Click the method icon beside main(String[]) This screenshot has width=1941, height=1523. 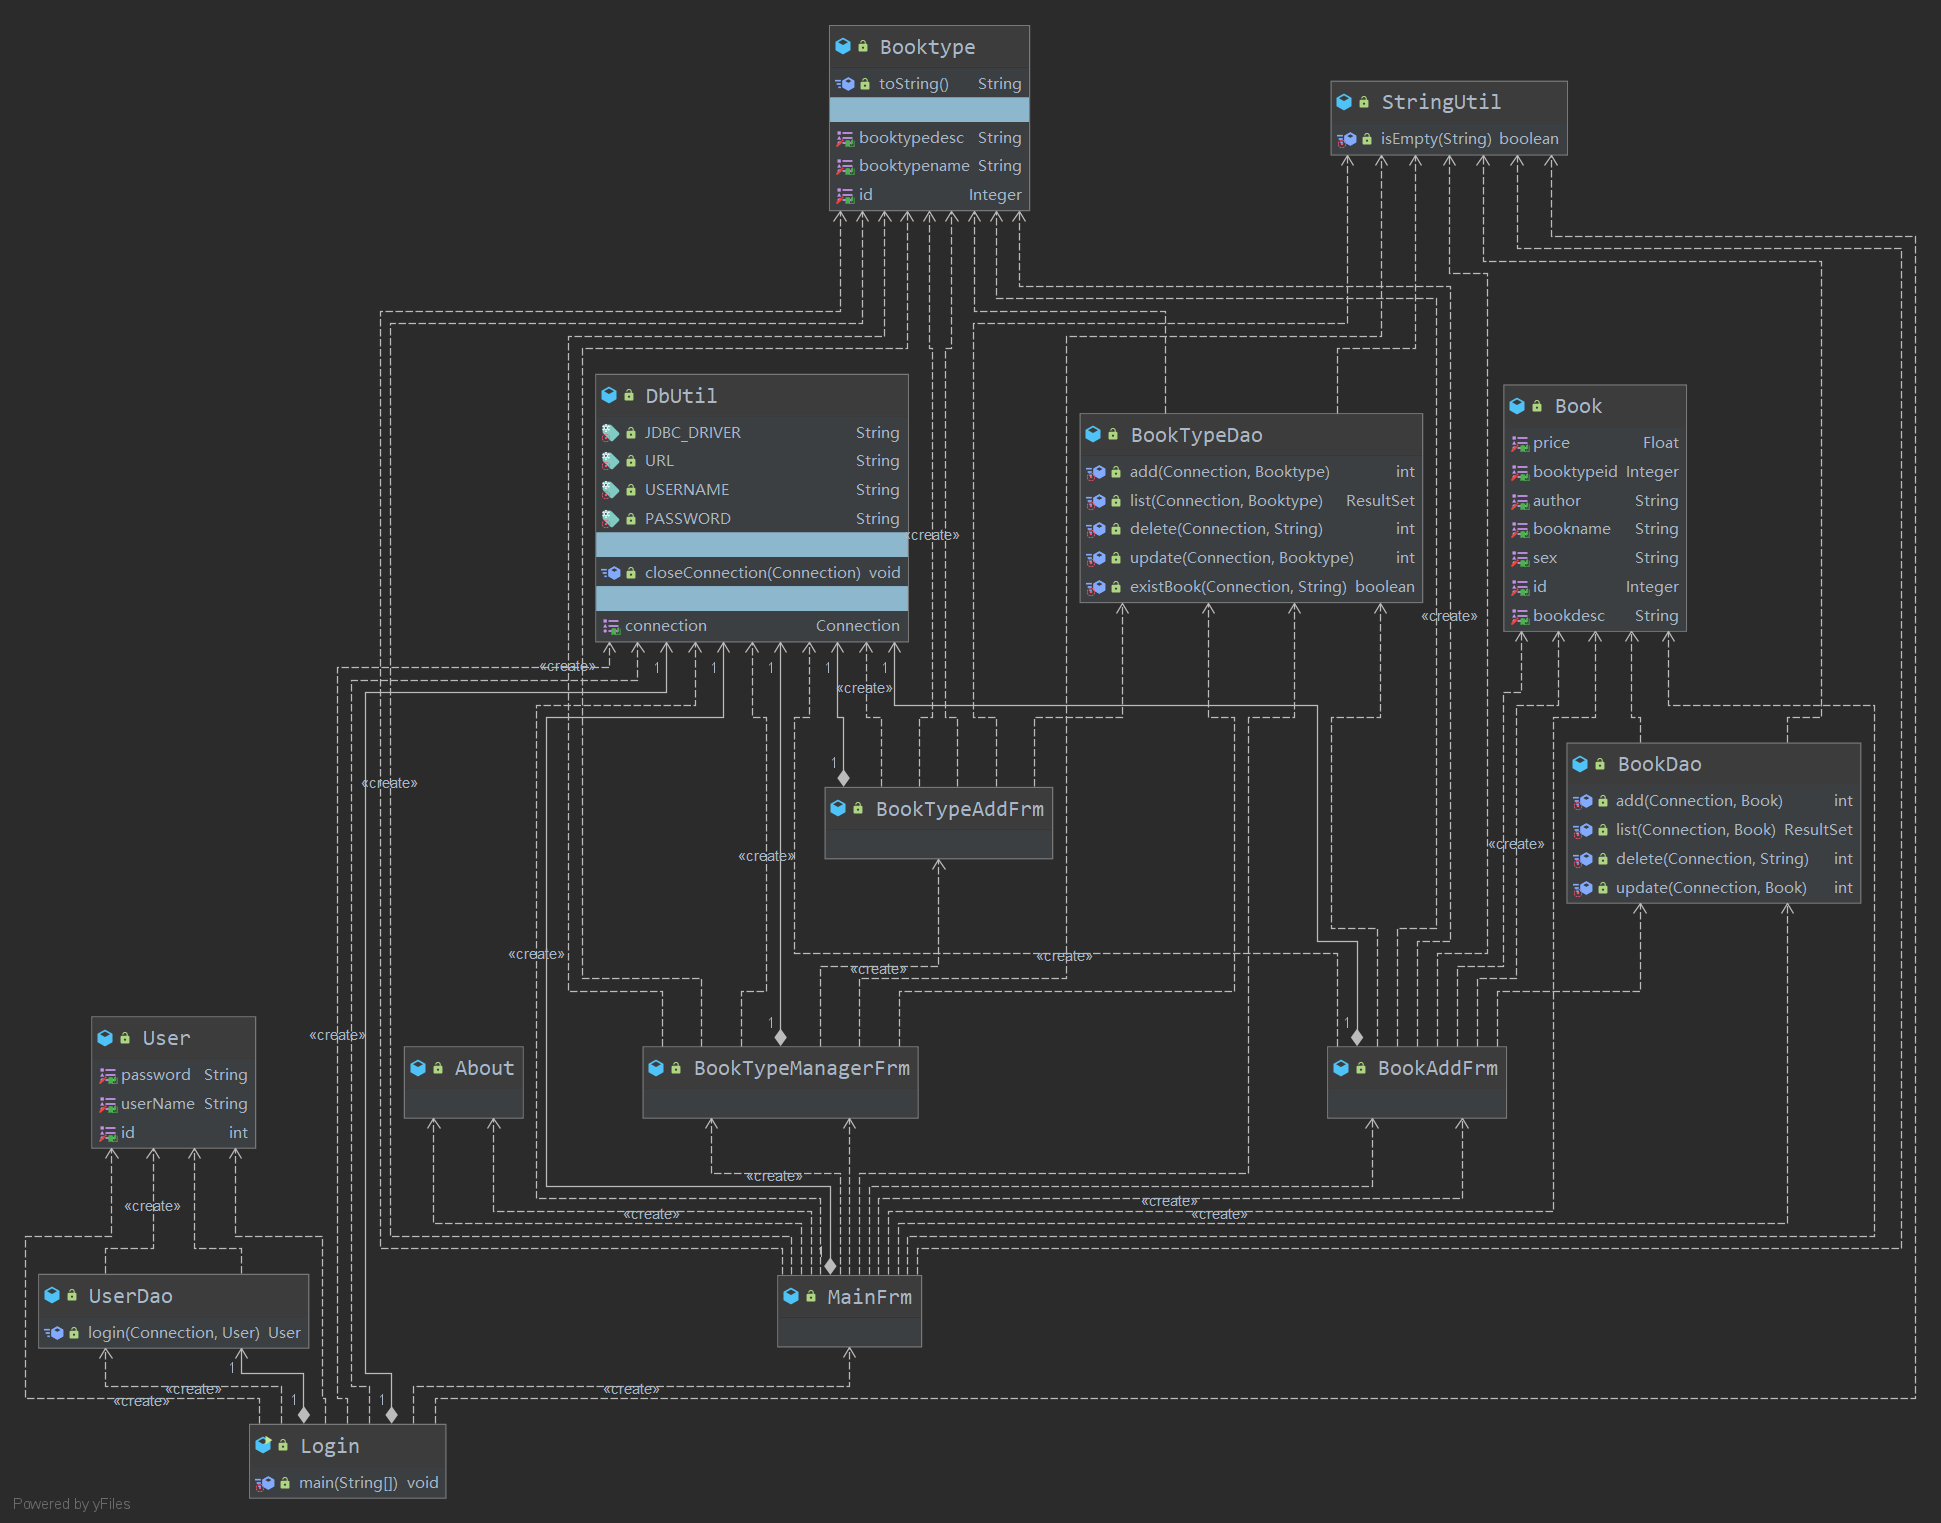[x=265, y=1483]
